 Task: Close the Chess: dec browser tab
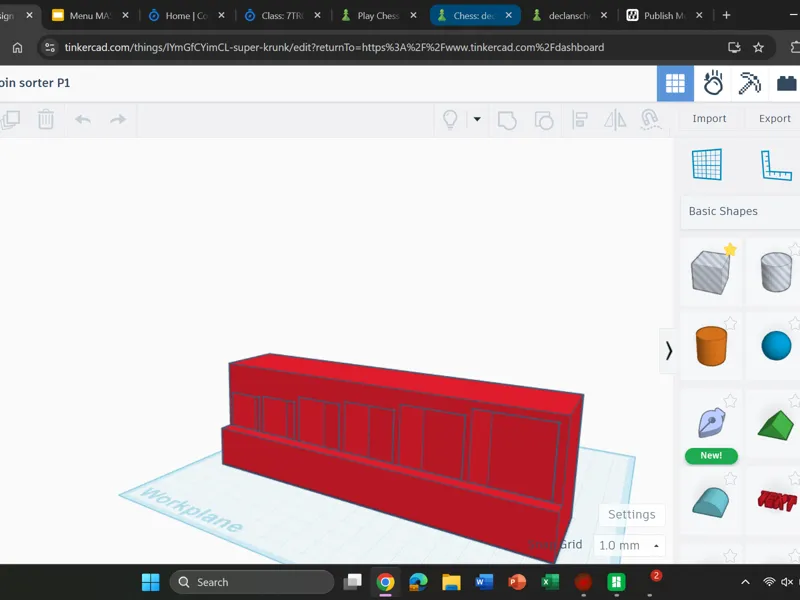509,15
